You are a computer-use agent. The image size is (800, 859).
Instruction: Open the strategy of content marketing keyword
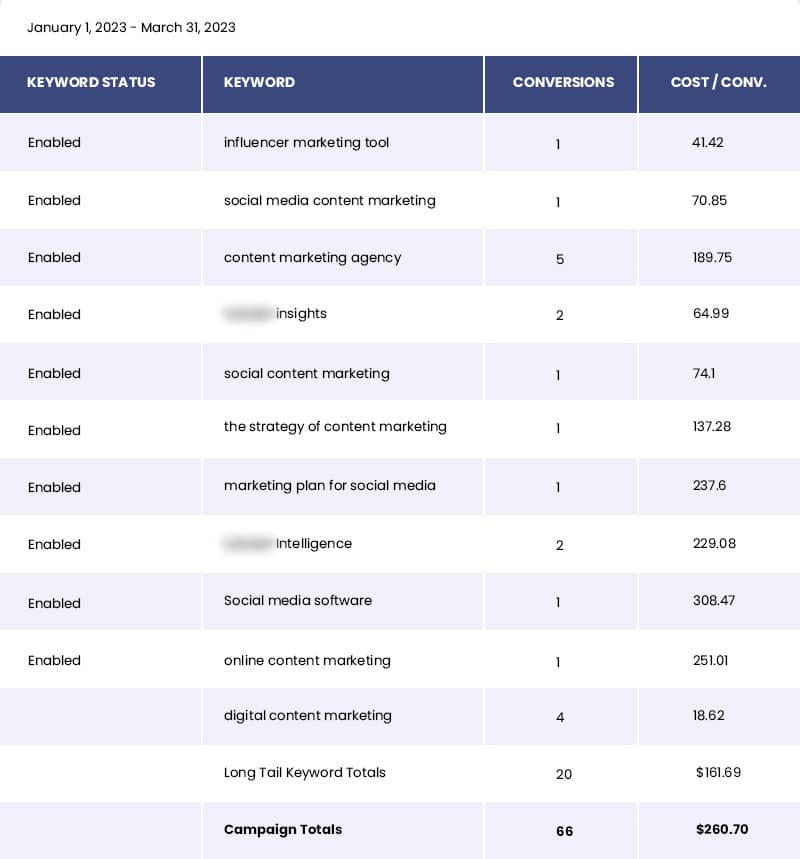[x=335, y=426]
